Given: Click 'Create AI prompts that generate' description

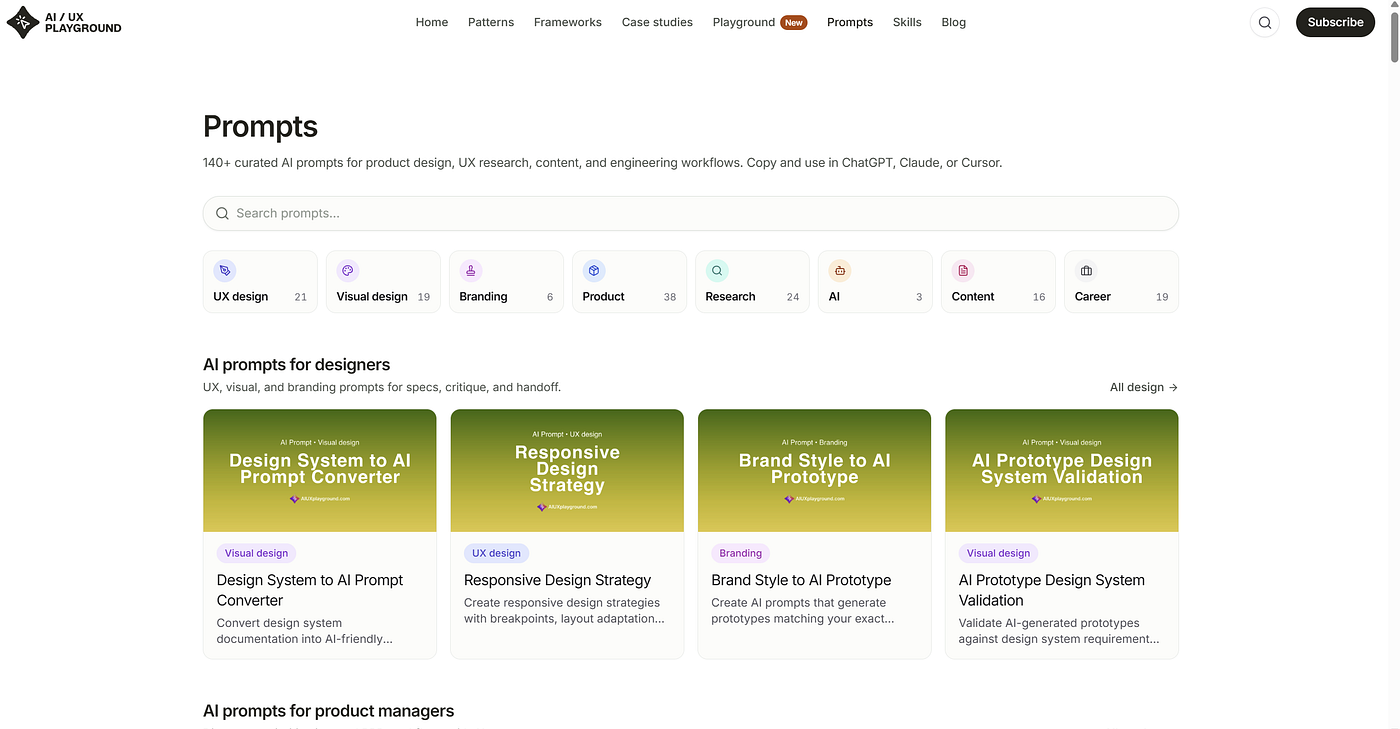Looking at the screenshot, I should pos(803,611).
